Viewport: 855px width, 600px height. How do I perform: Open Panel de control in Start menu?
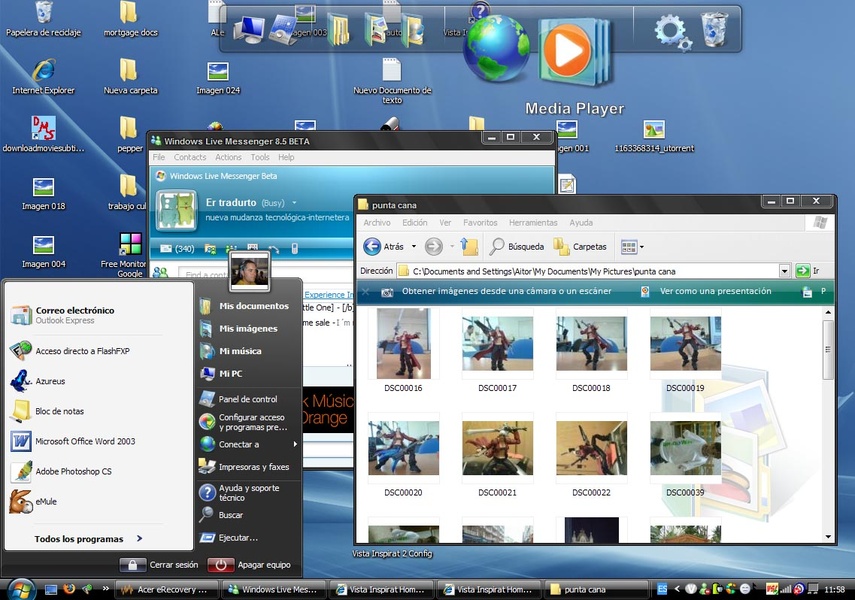(x=238, y=399)
